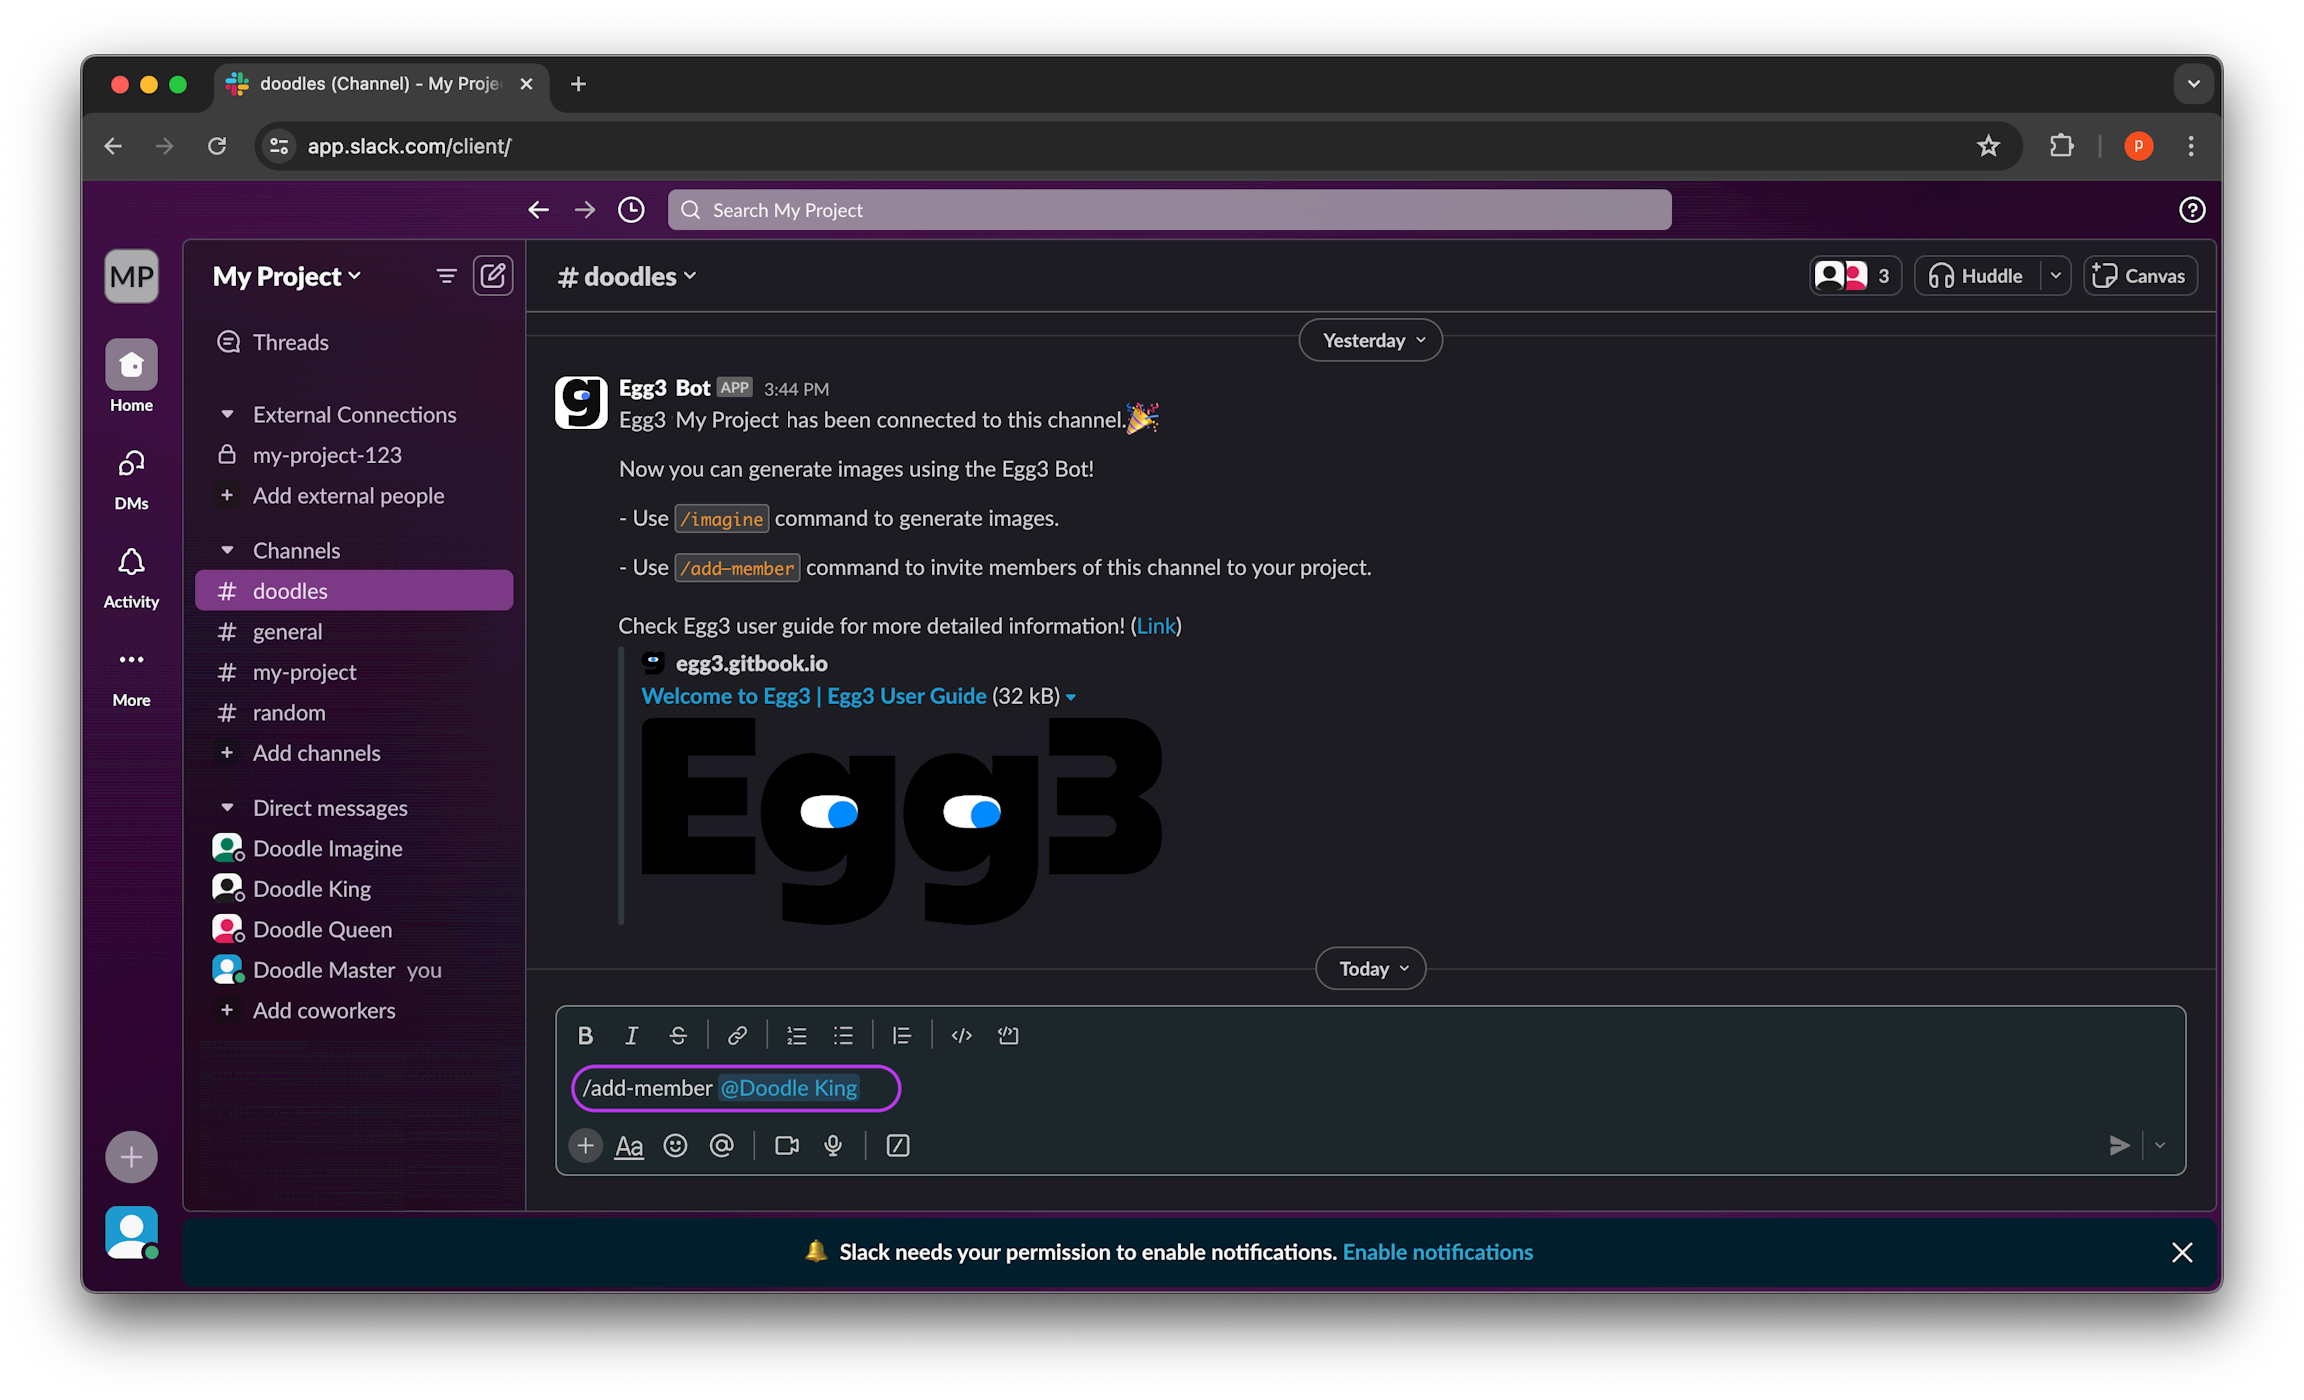Open the History clock icon

(x=631, y=210)
